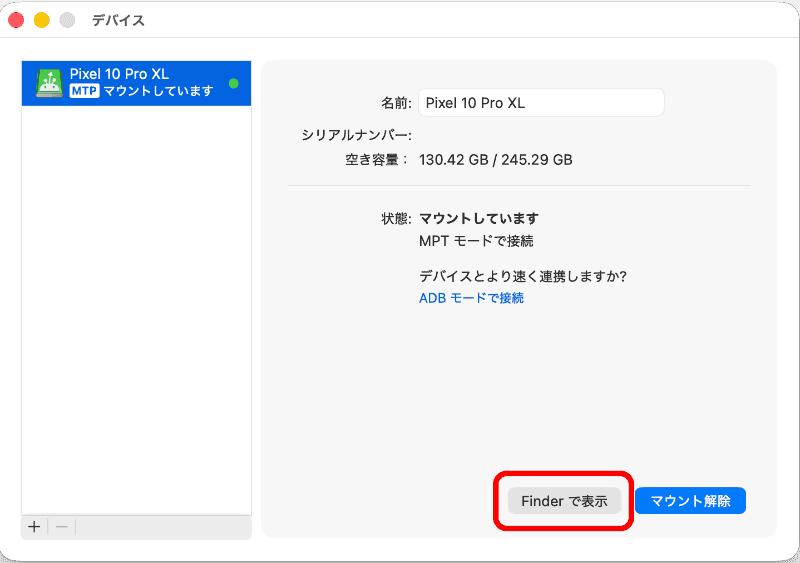
Task: Click the シリアルナンバー label
Action: point(356,135)
